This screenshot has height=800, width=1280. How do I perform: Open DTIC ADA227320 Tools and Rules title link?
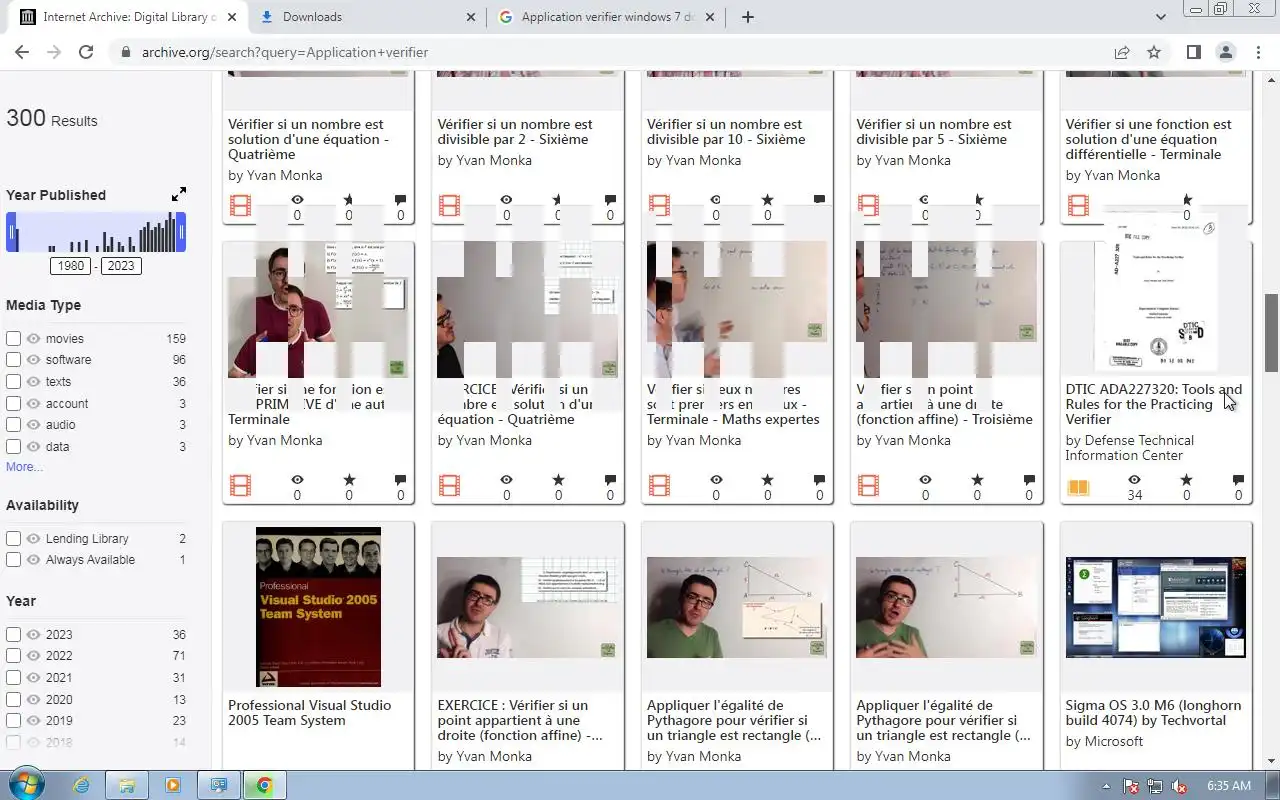1153,404
